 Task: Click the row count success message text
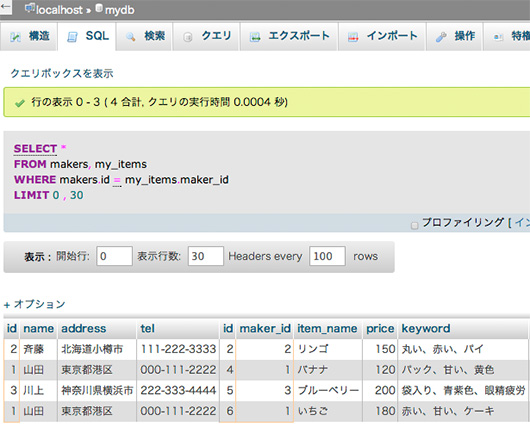point(160,102)
